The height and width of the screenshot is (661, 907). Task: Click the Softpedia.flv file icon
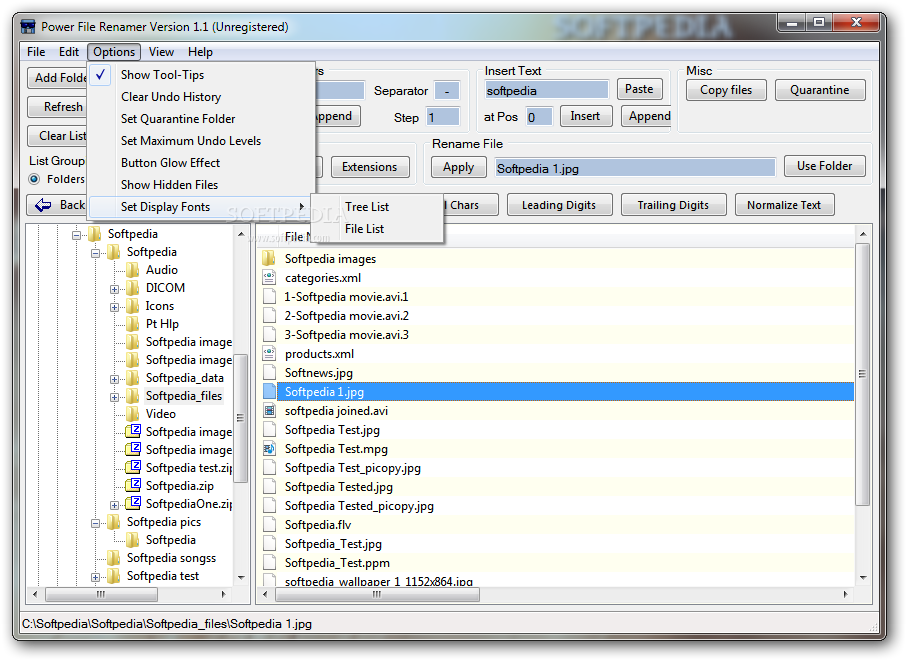pos(269,525)
